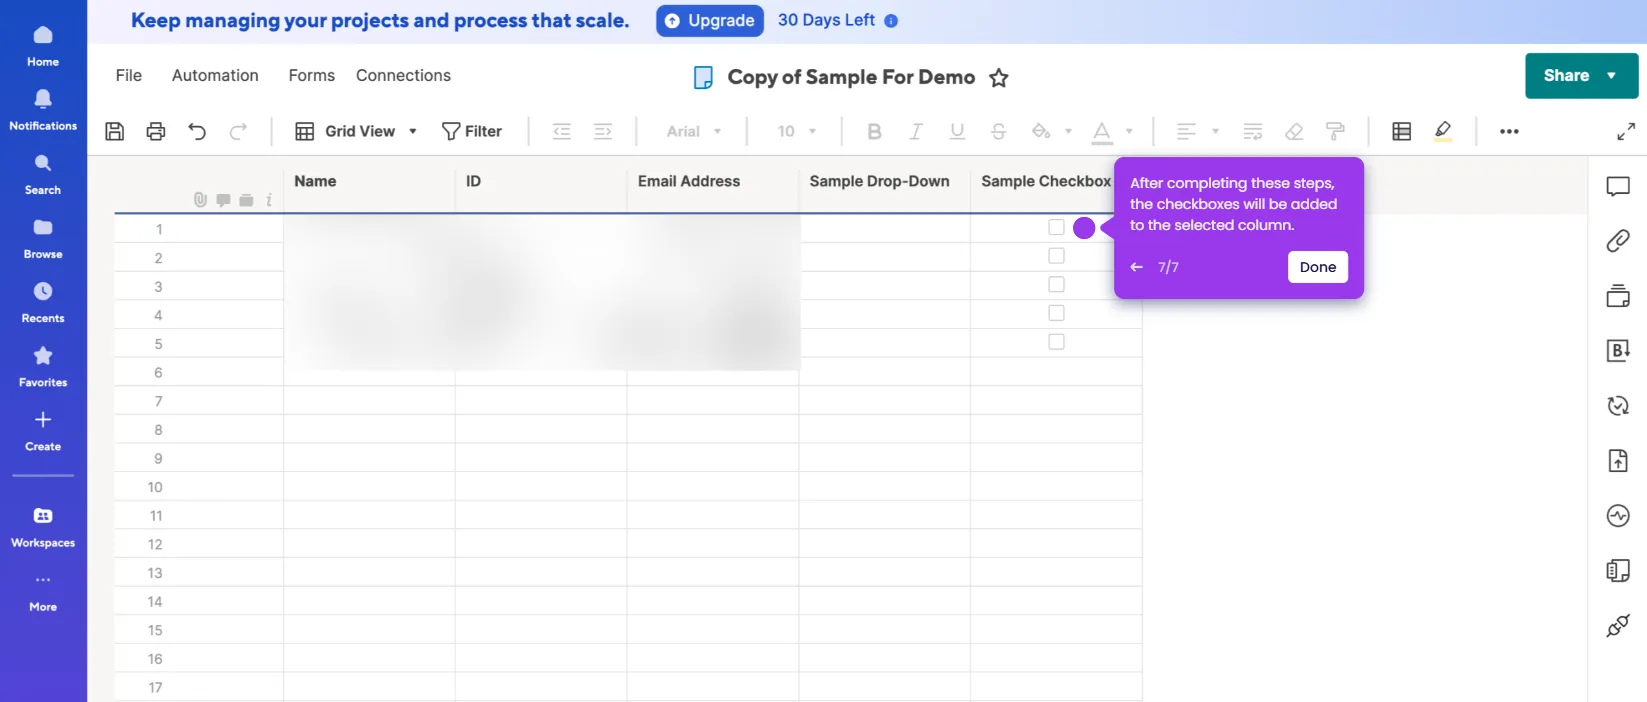1647x702 pixels.
Task: Pick text color letter A
Action: (1102, 131)
